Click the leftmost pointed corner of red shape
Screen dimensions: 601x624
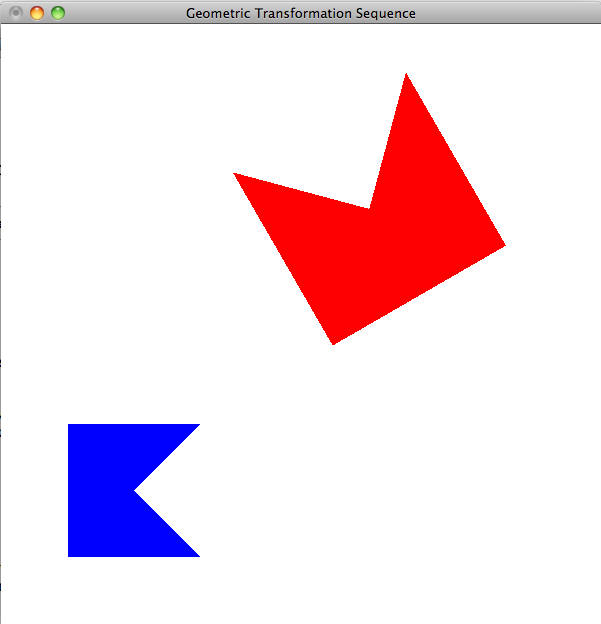(x=236, y=175)
